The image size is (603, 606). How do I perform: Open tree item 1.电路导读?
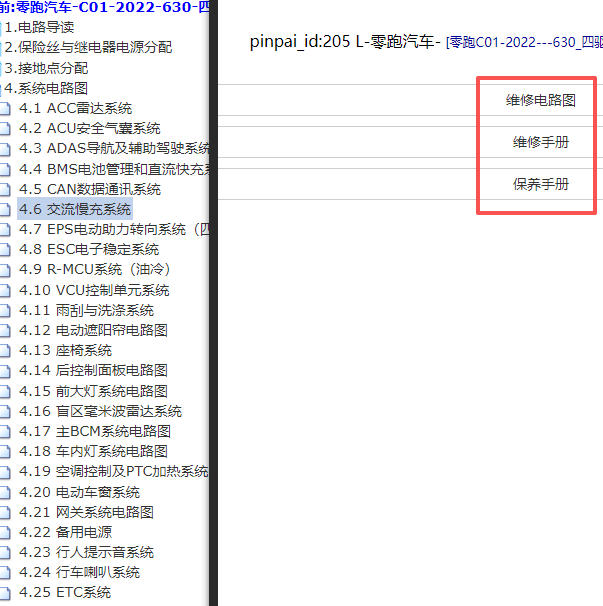[39, 27]
